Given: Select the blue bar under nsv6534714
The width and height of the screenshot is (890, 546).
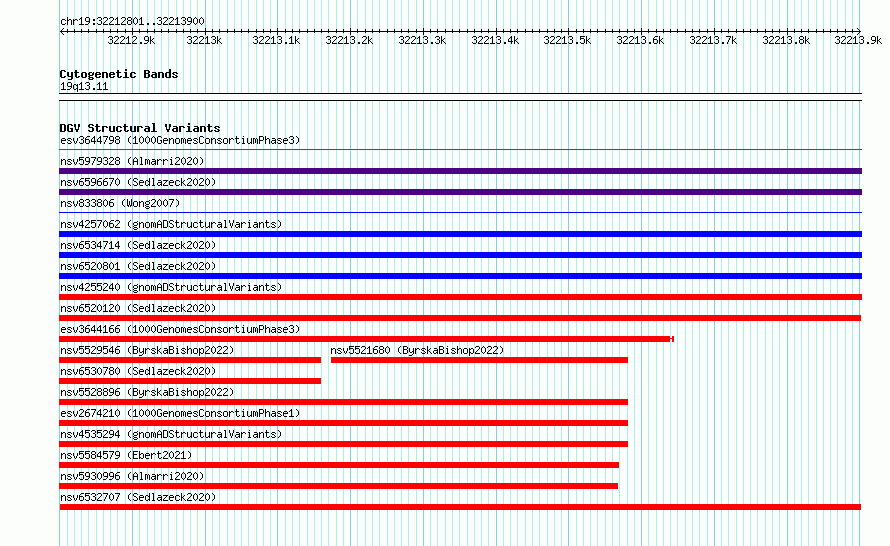Looking at the screenshot, I should coord(460,255).
